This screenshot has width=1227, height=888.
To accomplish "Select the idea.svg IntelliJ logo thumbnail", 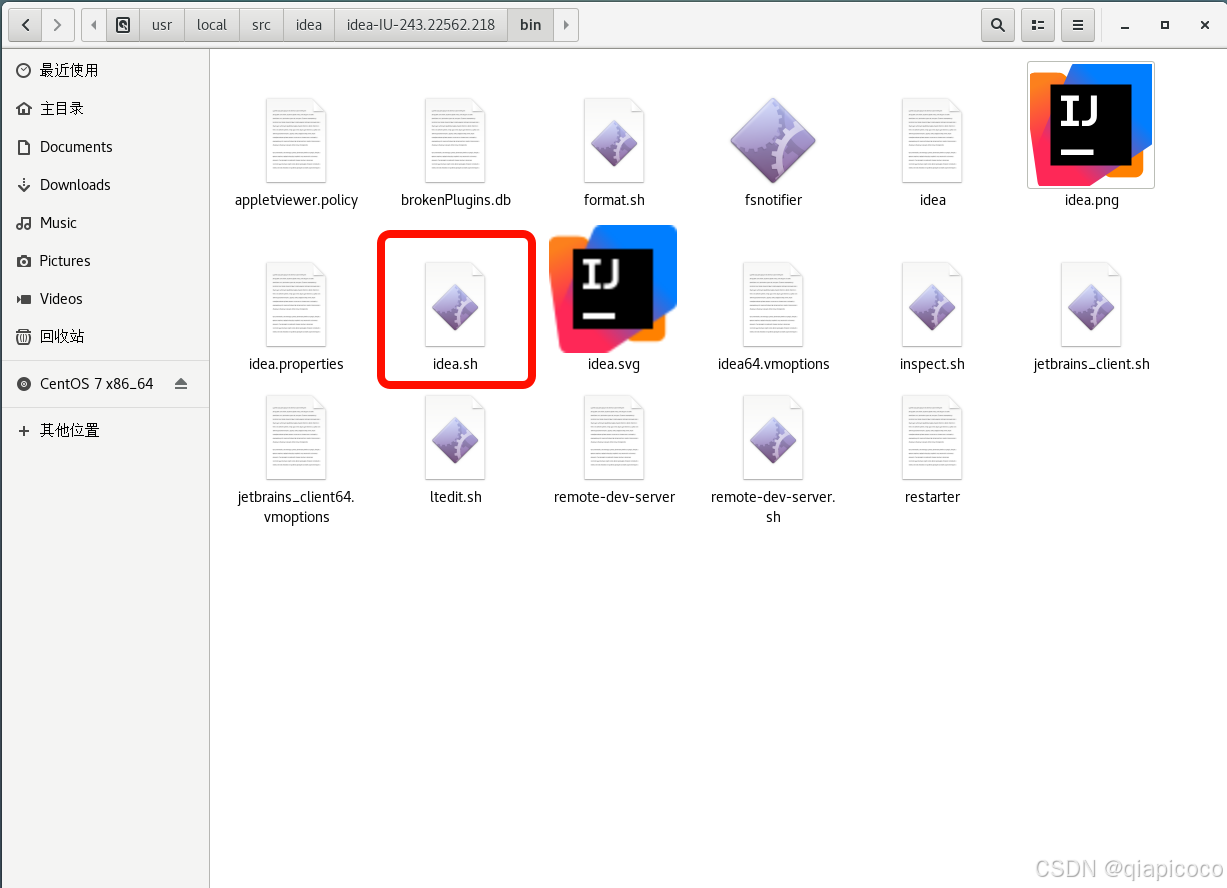I will tap(614, 288).
